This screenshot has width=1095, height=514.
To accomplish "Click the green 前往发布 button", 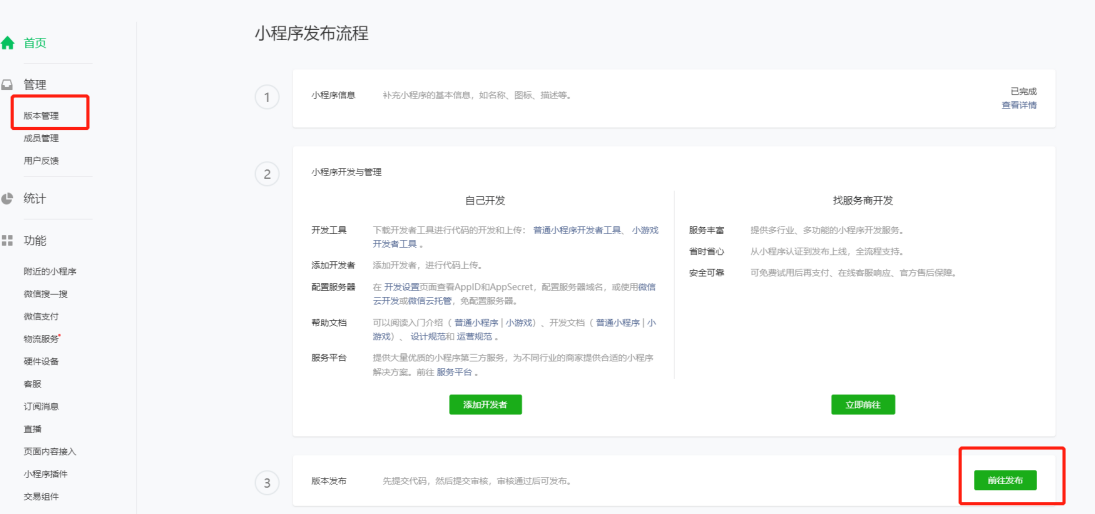I will tap(1006, 480).
